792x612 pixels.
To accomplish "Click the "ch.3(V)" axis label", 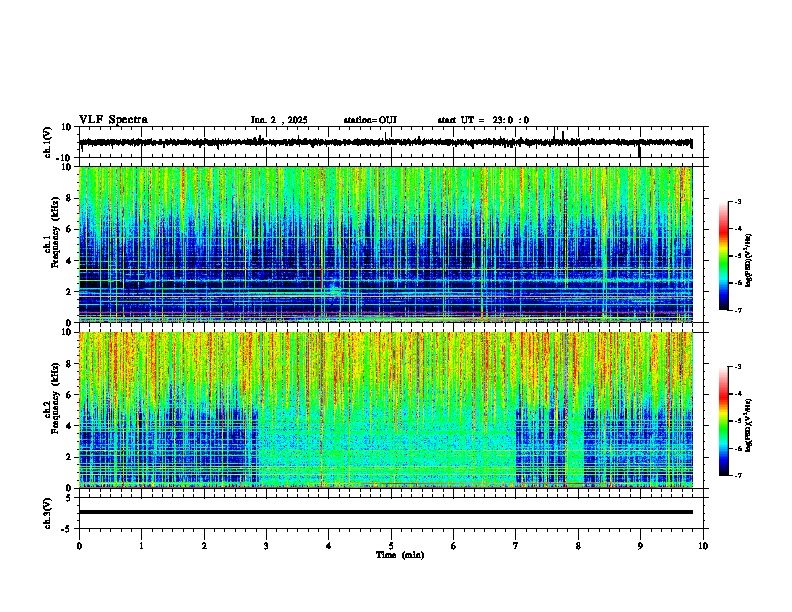I will coord(48,513).
